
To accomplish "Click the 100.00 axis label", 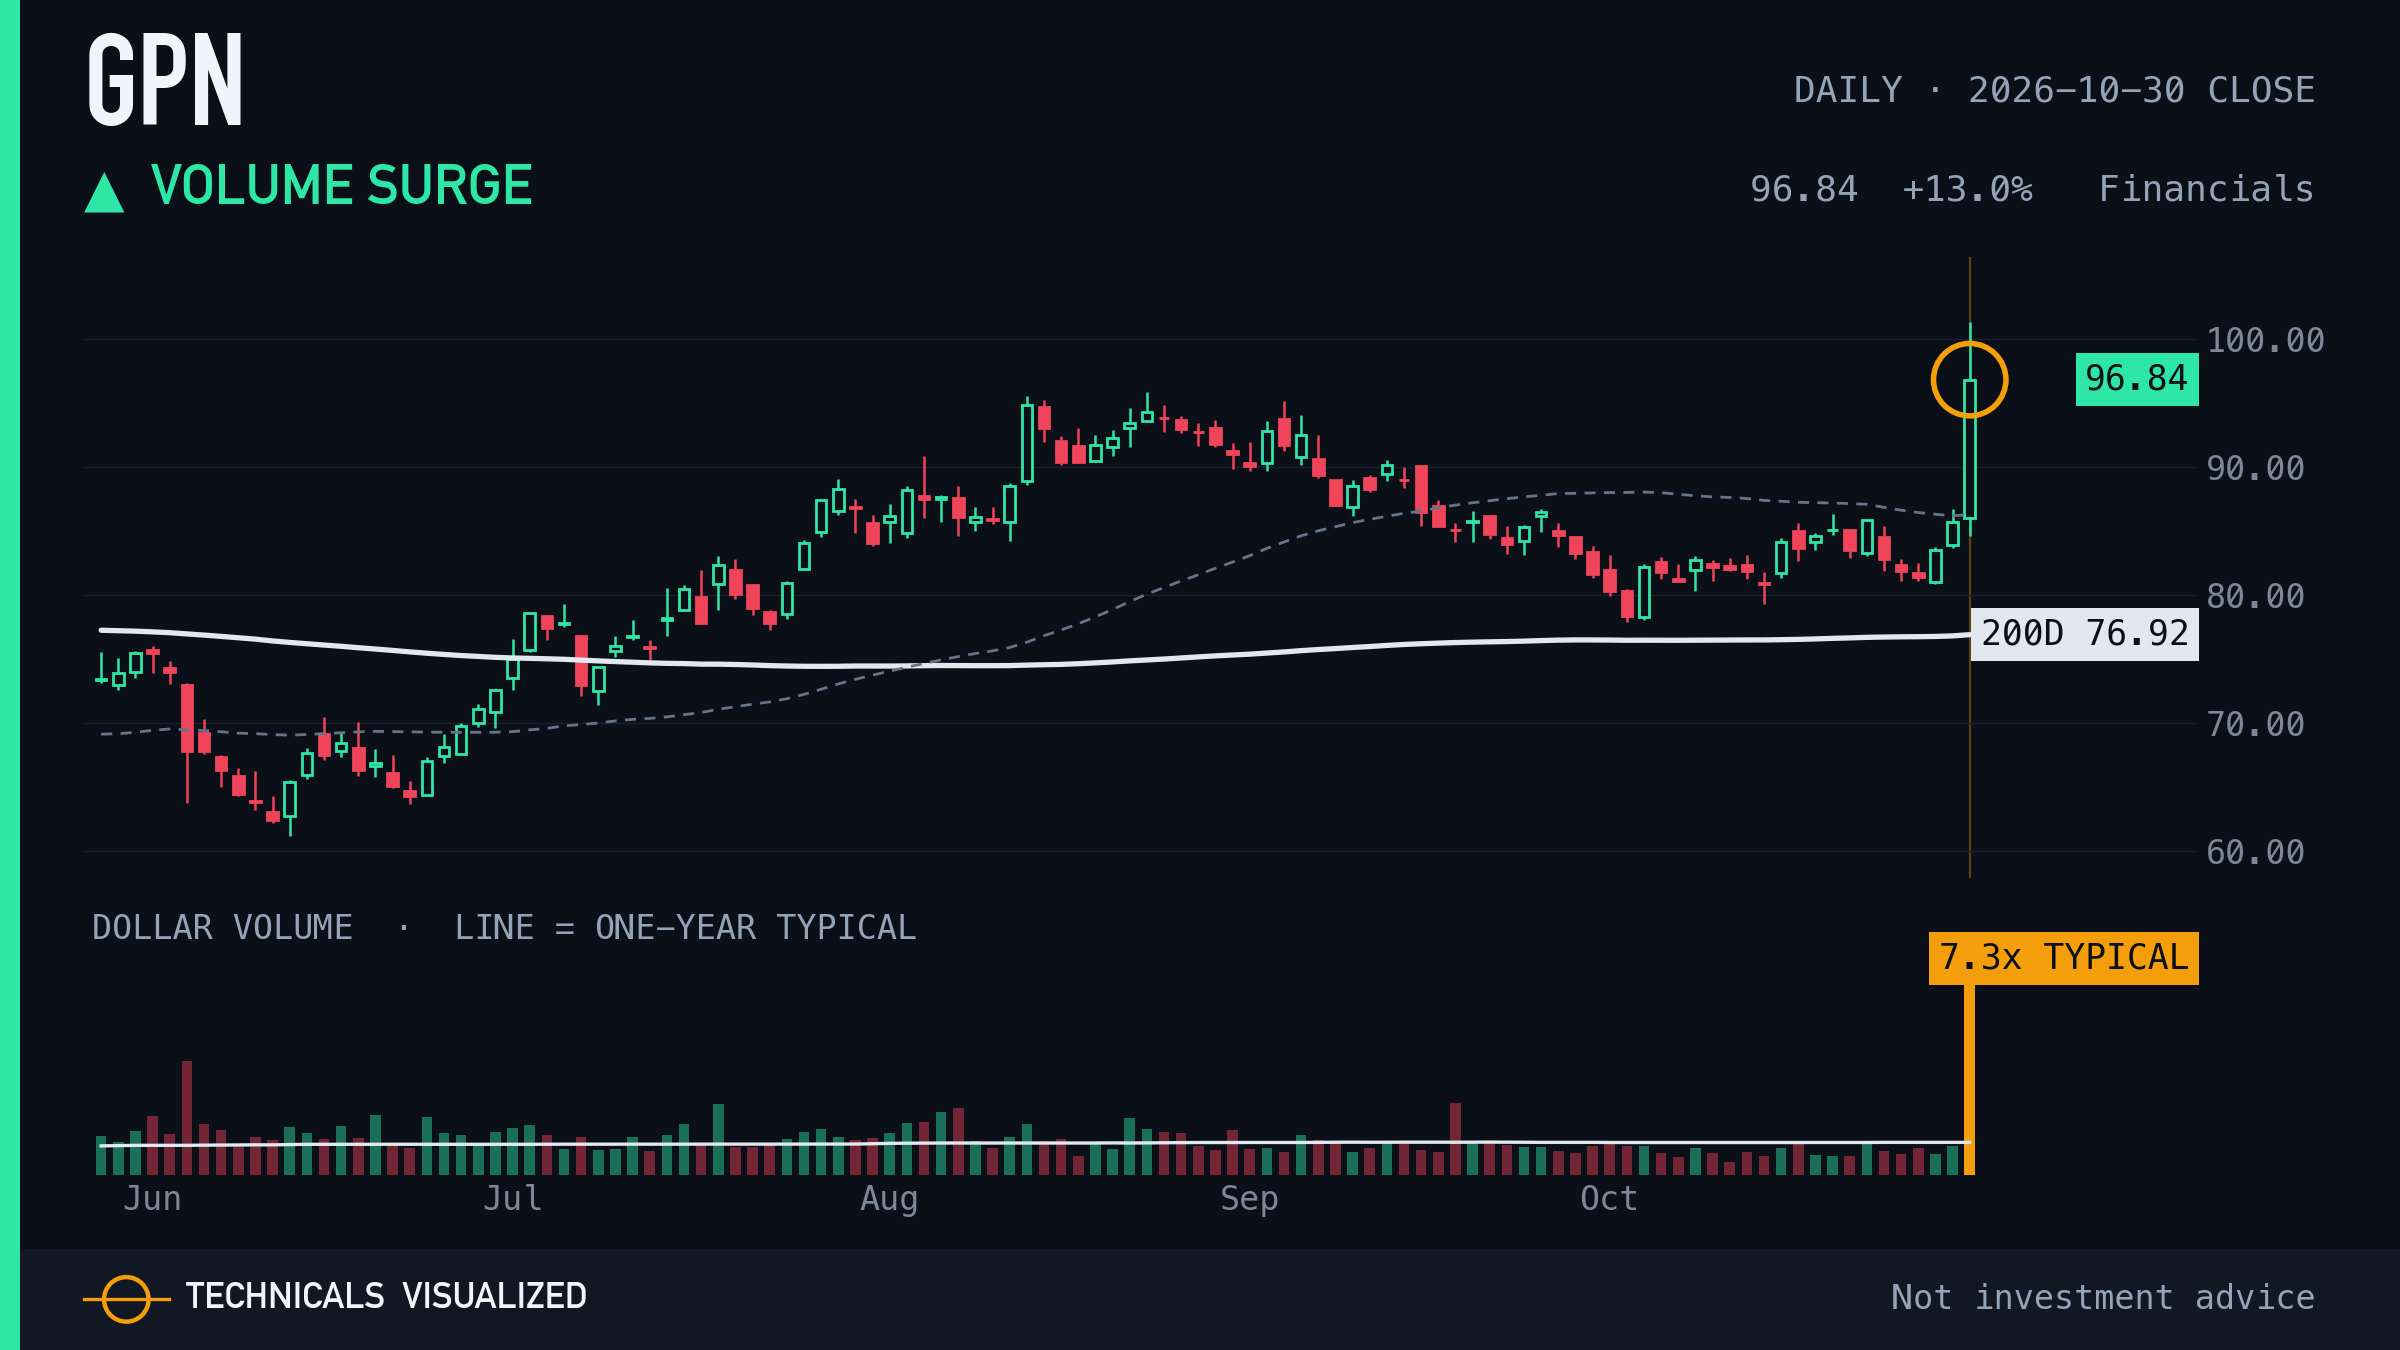I will tap(2265, 341).
